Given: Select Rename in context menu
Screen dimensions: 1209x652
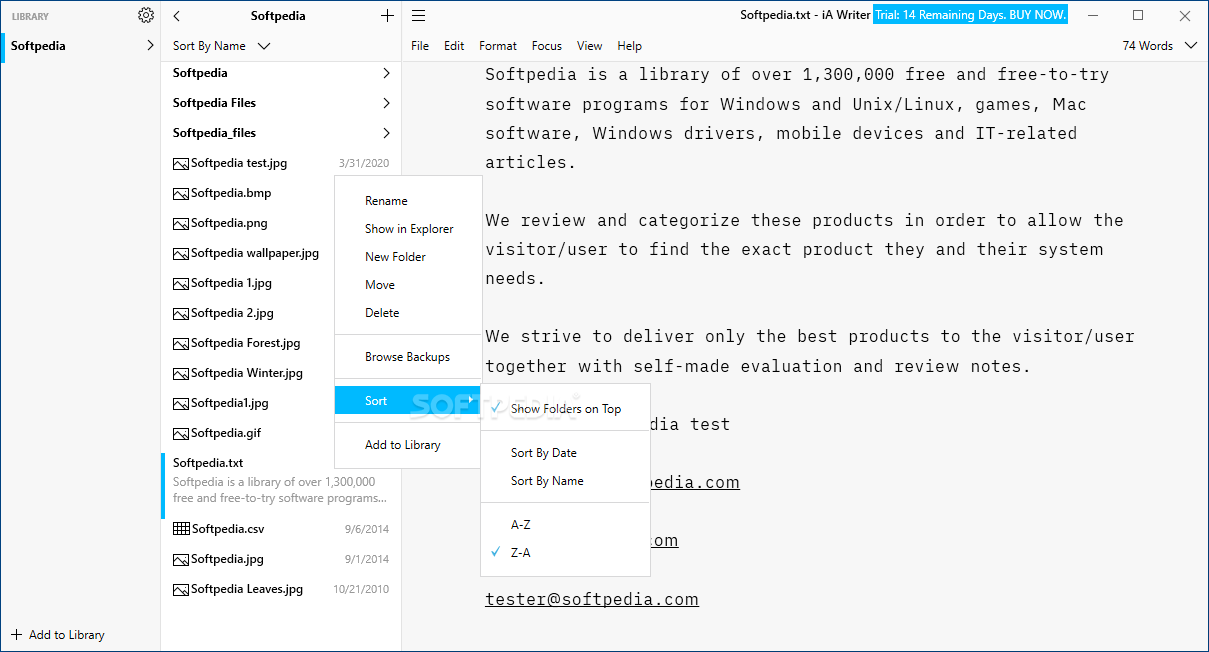Looking at the screenshot, I should pos(408,200).
